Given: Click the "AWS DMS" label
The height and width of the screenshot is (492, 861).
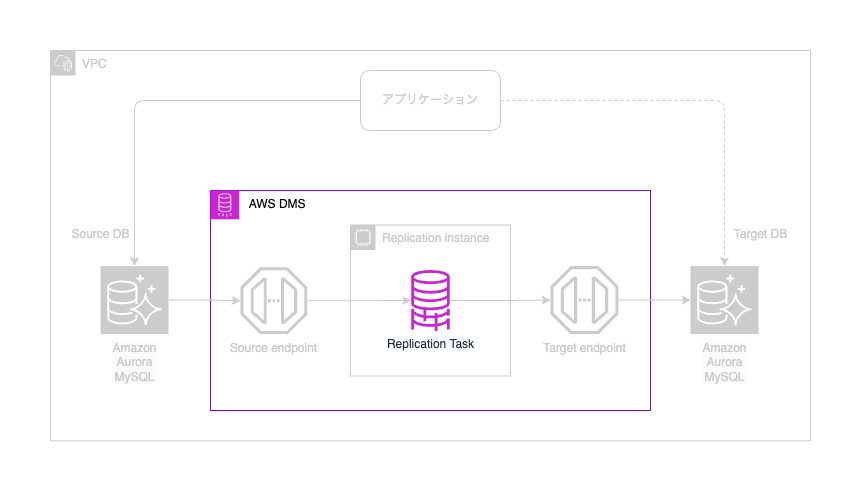Looking at the screenshot, I should coord(277,204).
